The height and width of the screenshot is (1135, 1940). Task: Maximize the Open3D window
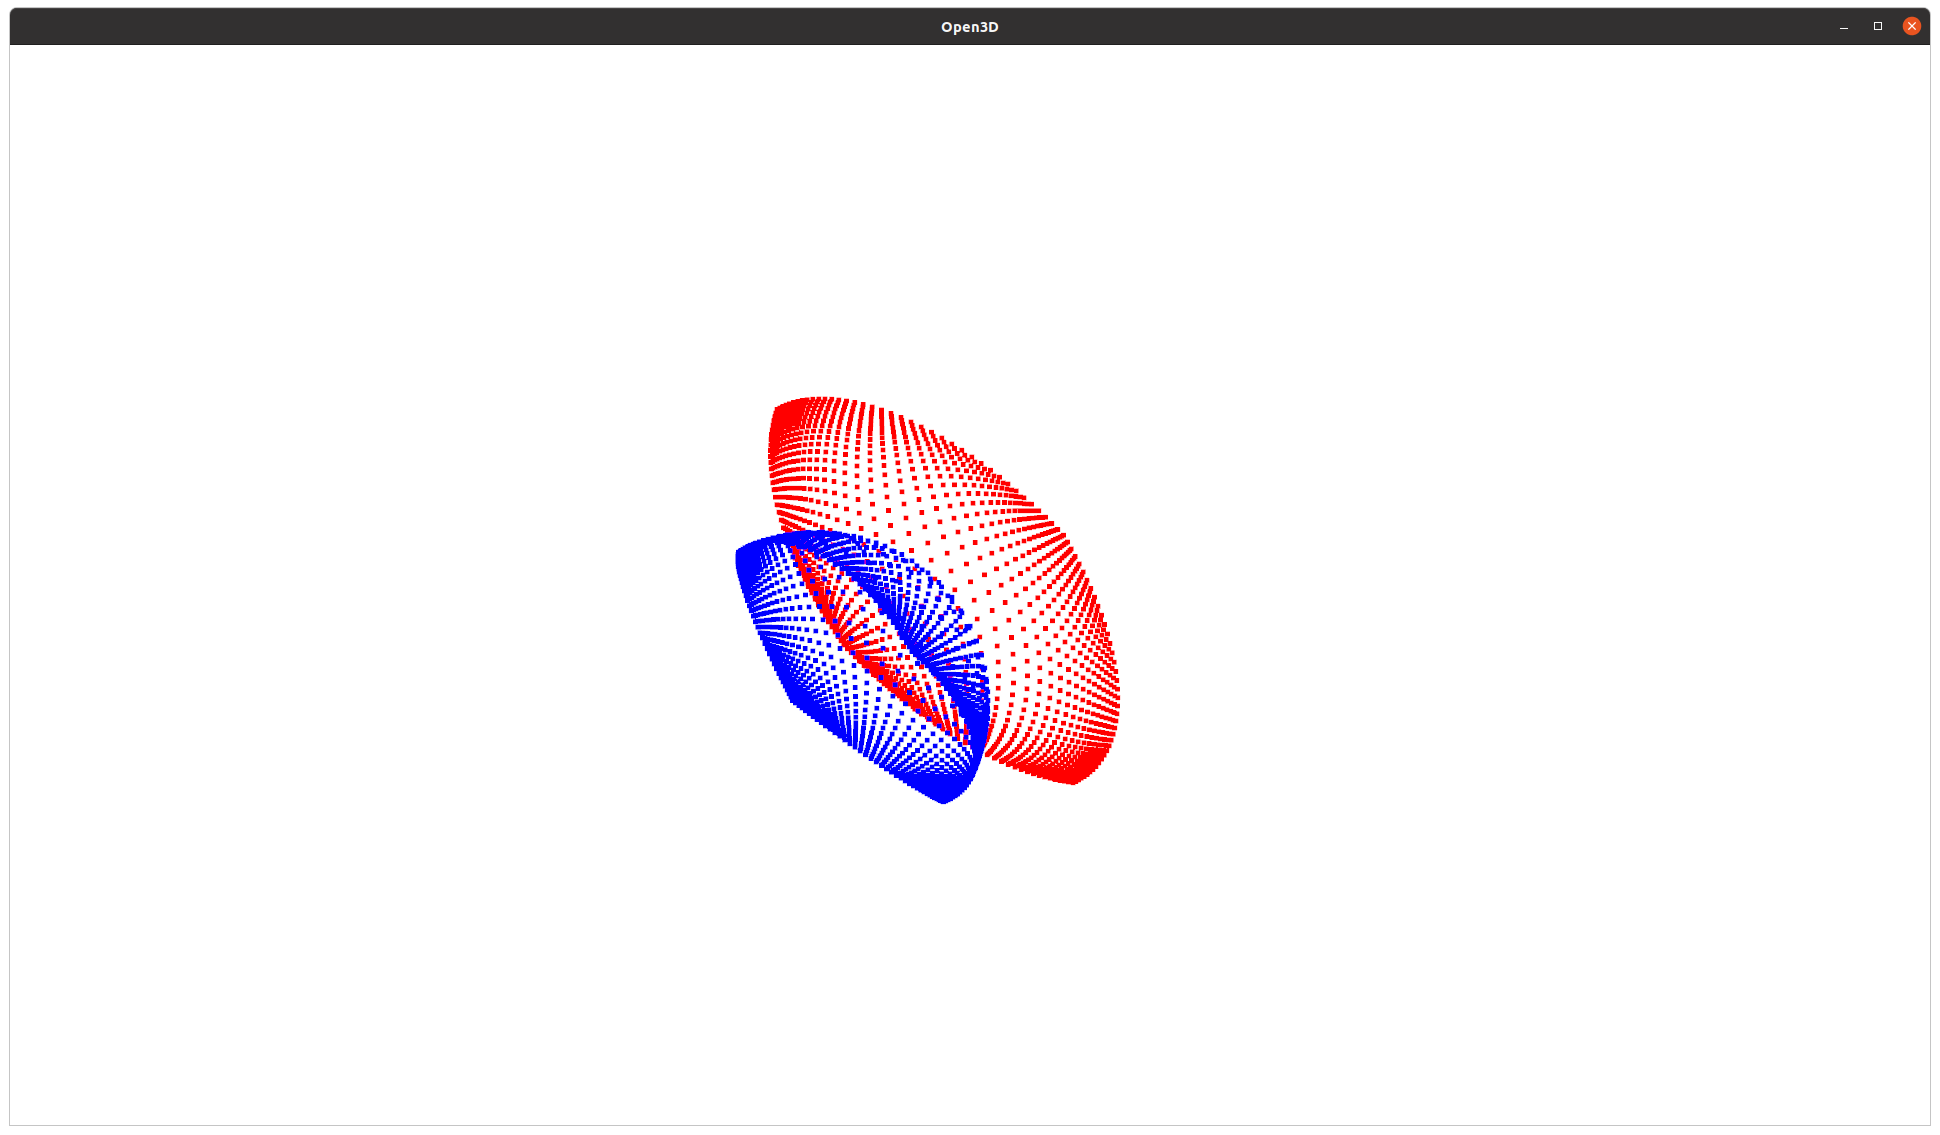pyautogui.click(x=1877, y=26)
